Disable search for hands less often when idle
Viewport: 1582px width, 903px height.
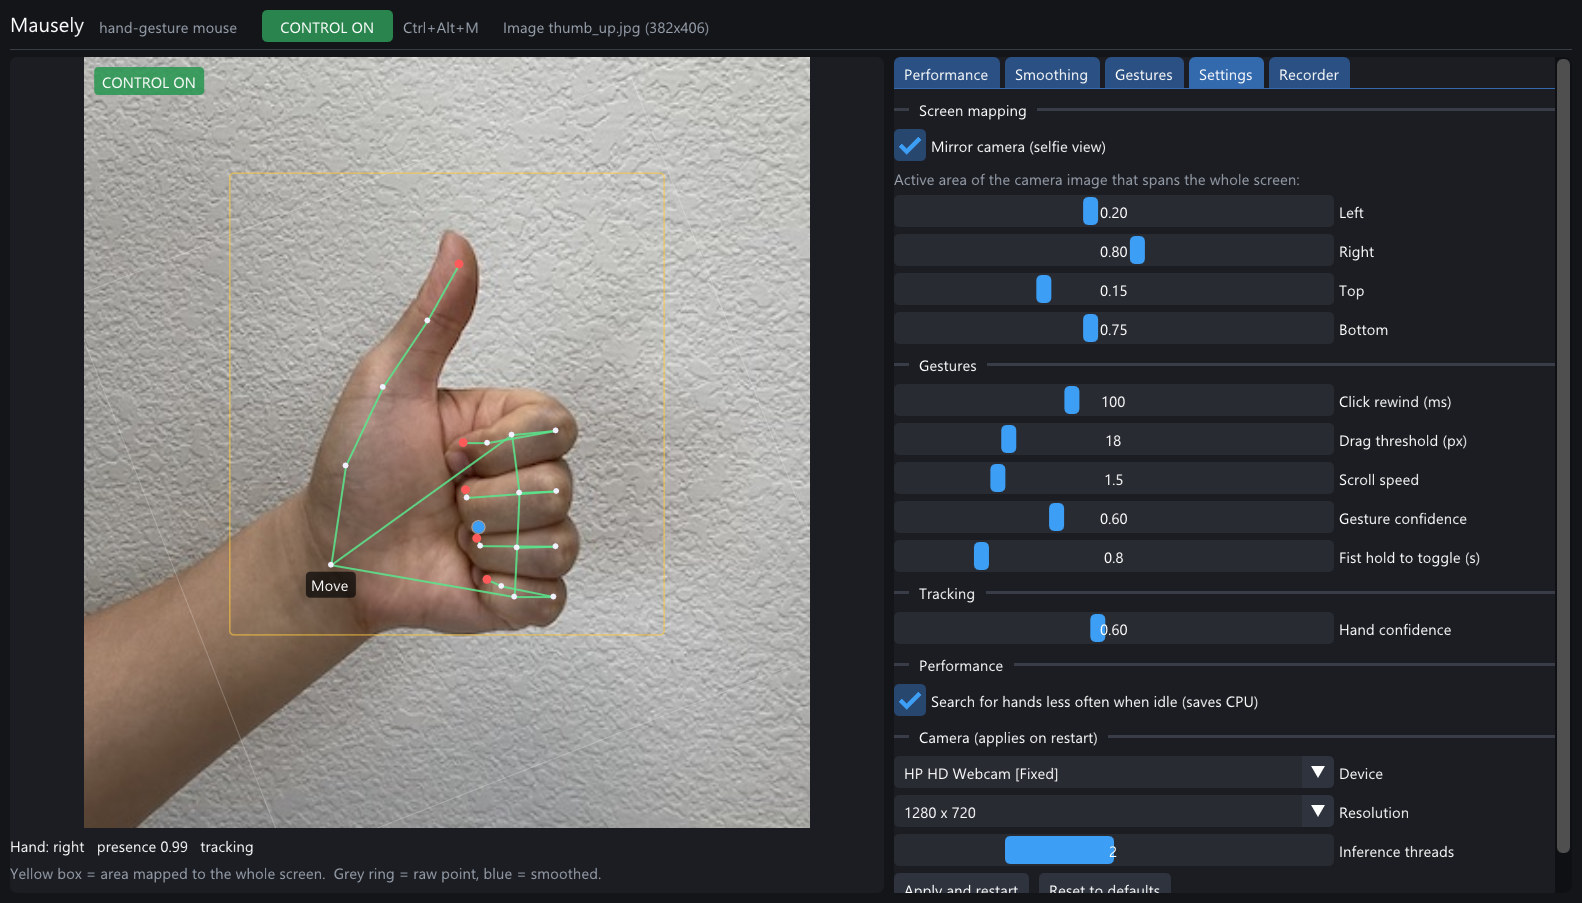pos(910,701)
